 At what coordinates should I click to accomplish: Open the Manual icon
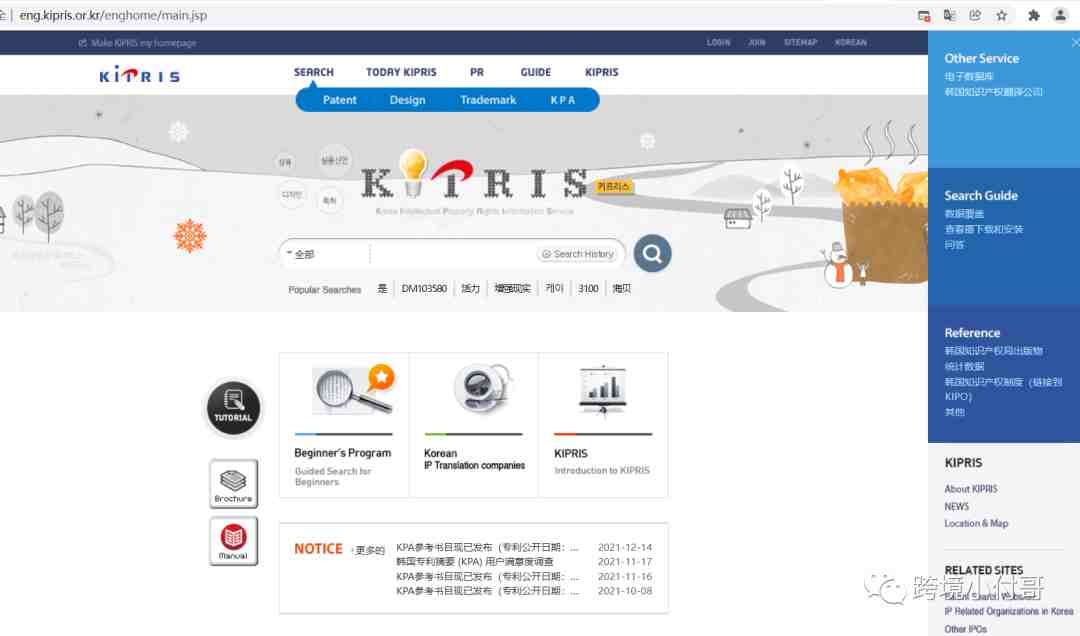[x=233, y=541]
